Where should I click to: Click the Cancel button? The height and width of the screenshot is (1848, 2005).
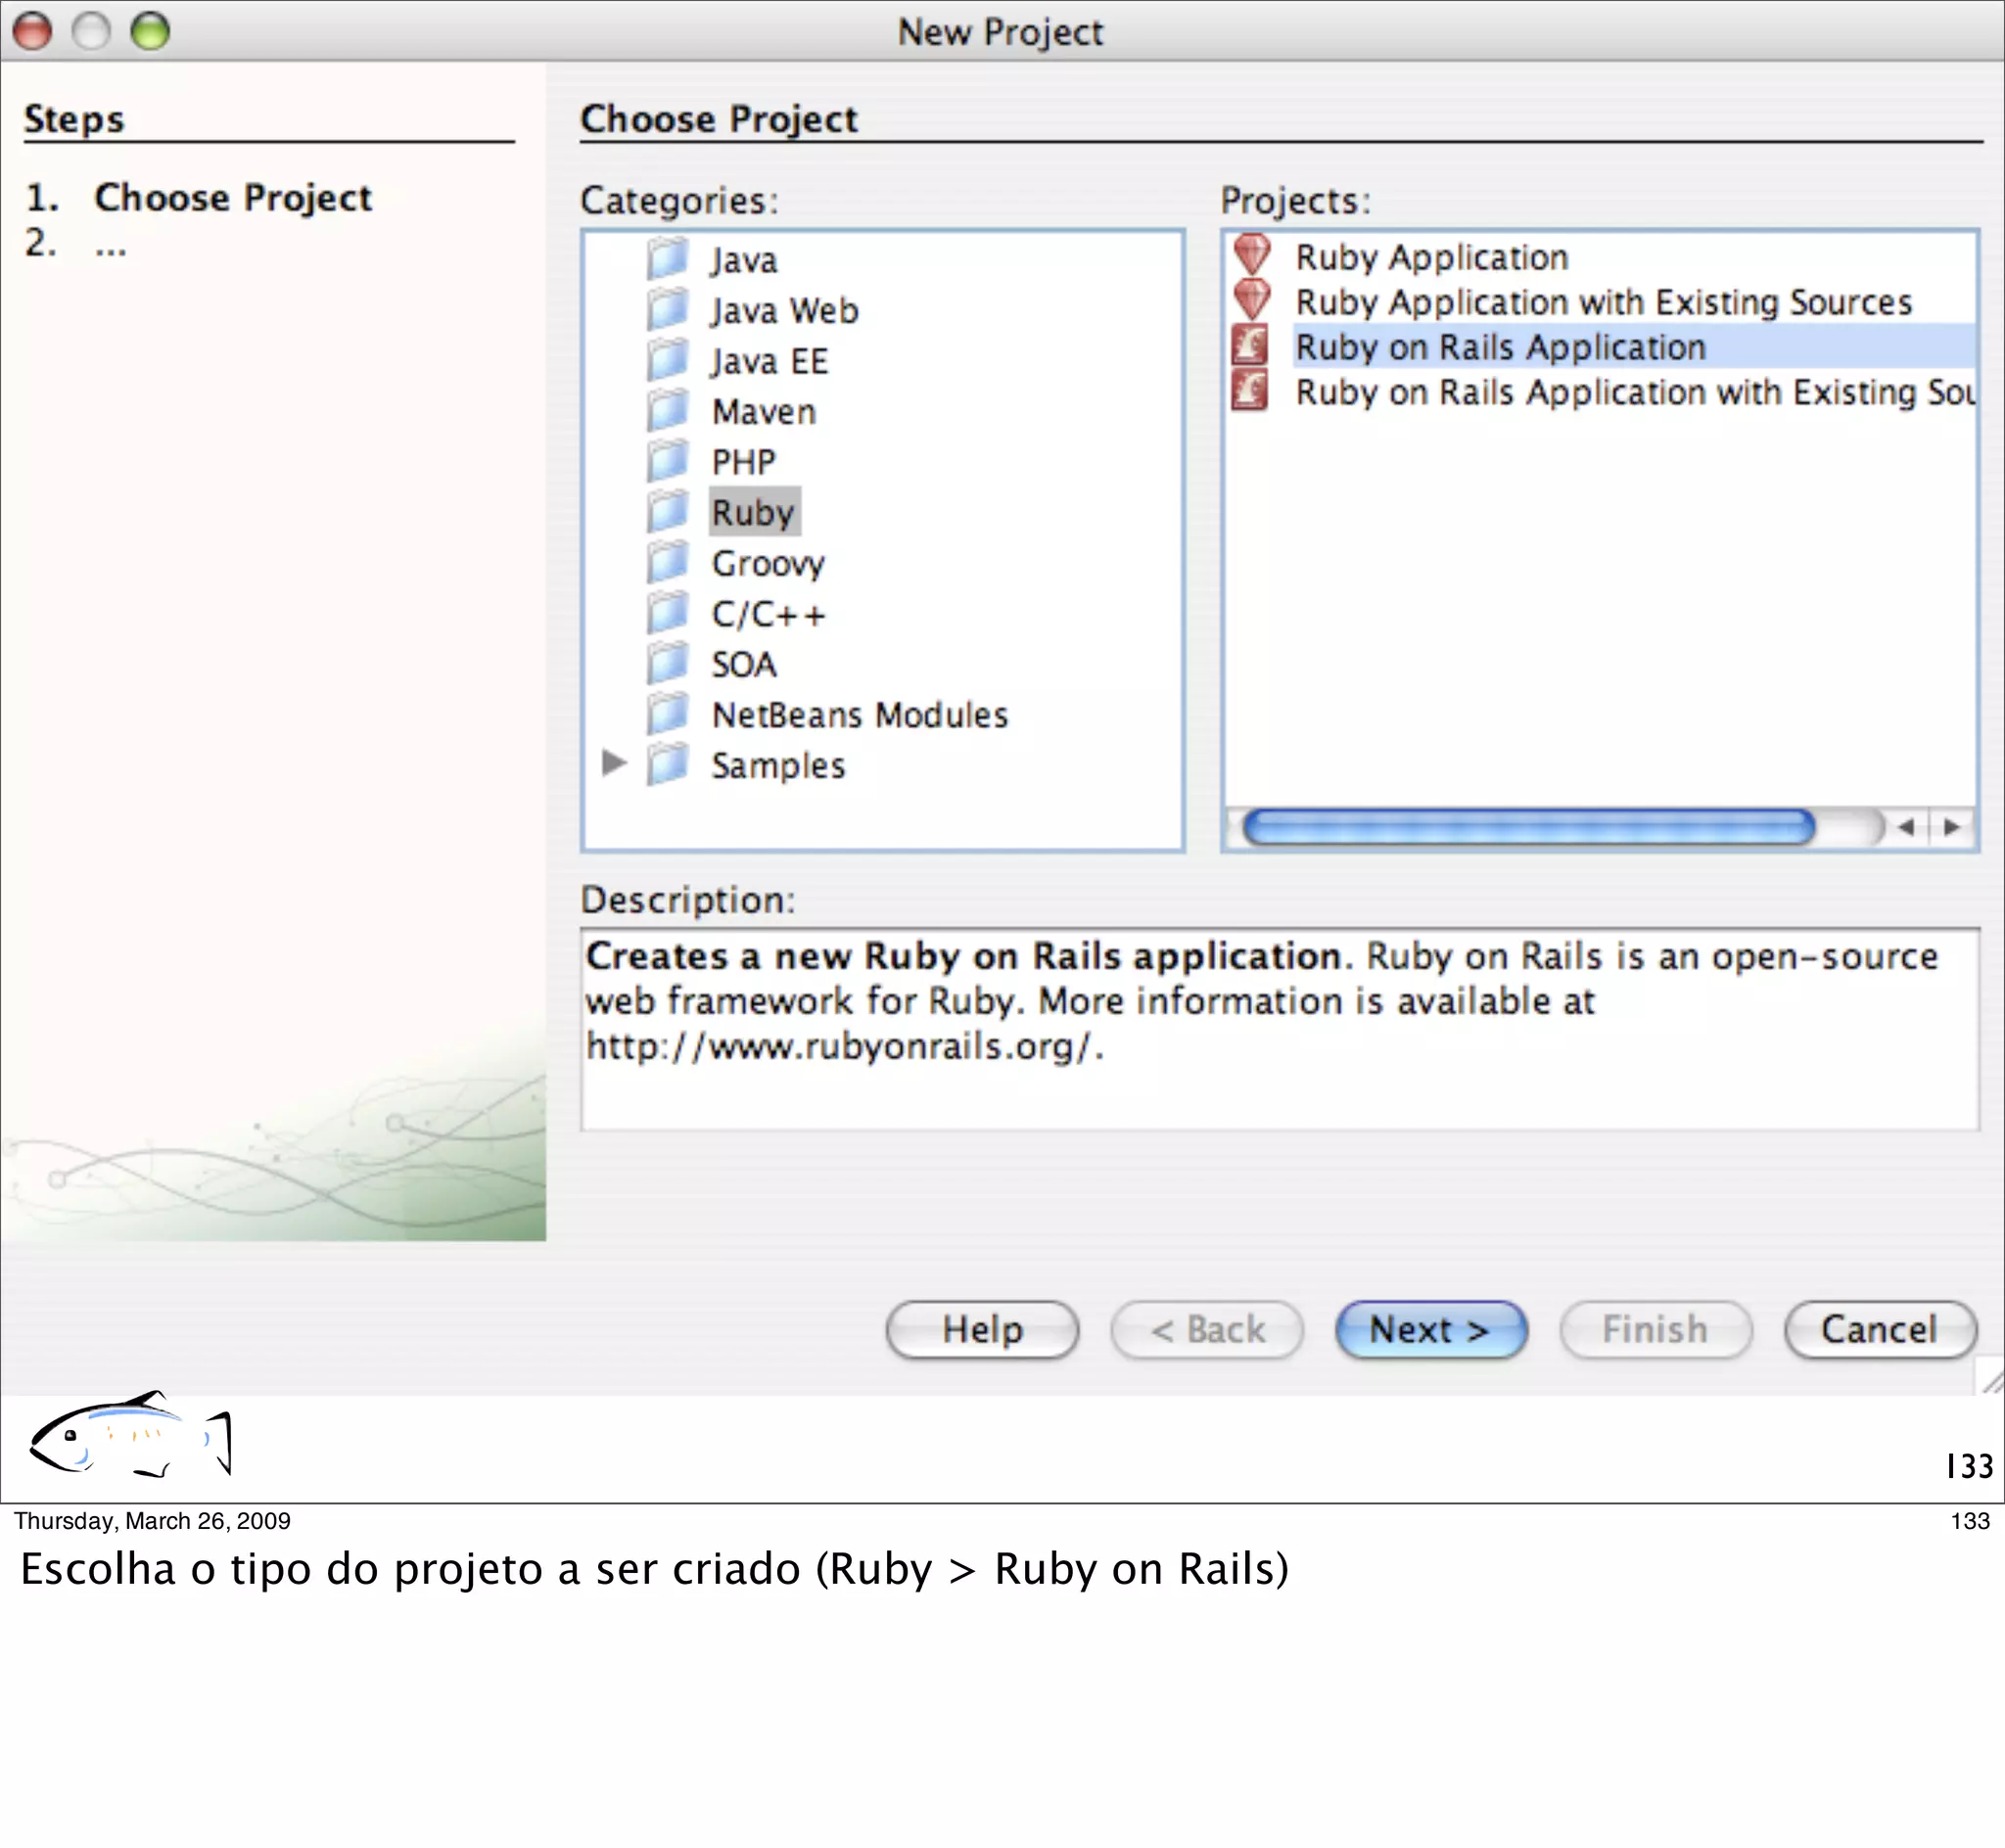[x=1879, y=1329]
